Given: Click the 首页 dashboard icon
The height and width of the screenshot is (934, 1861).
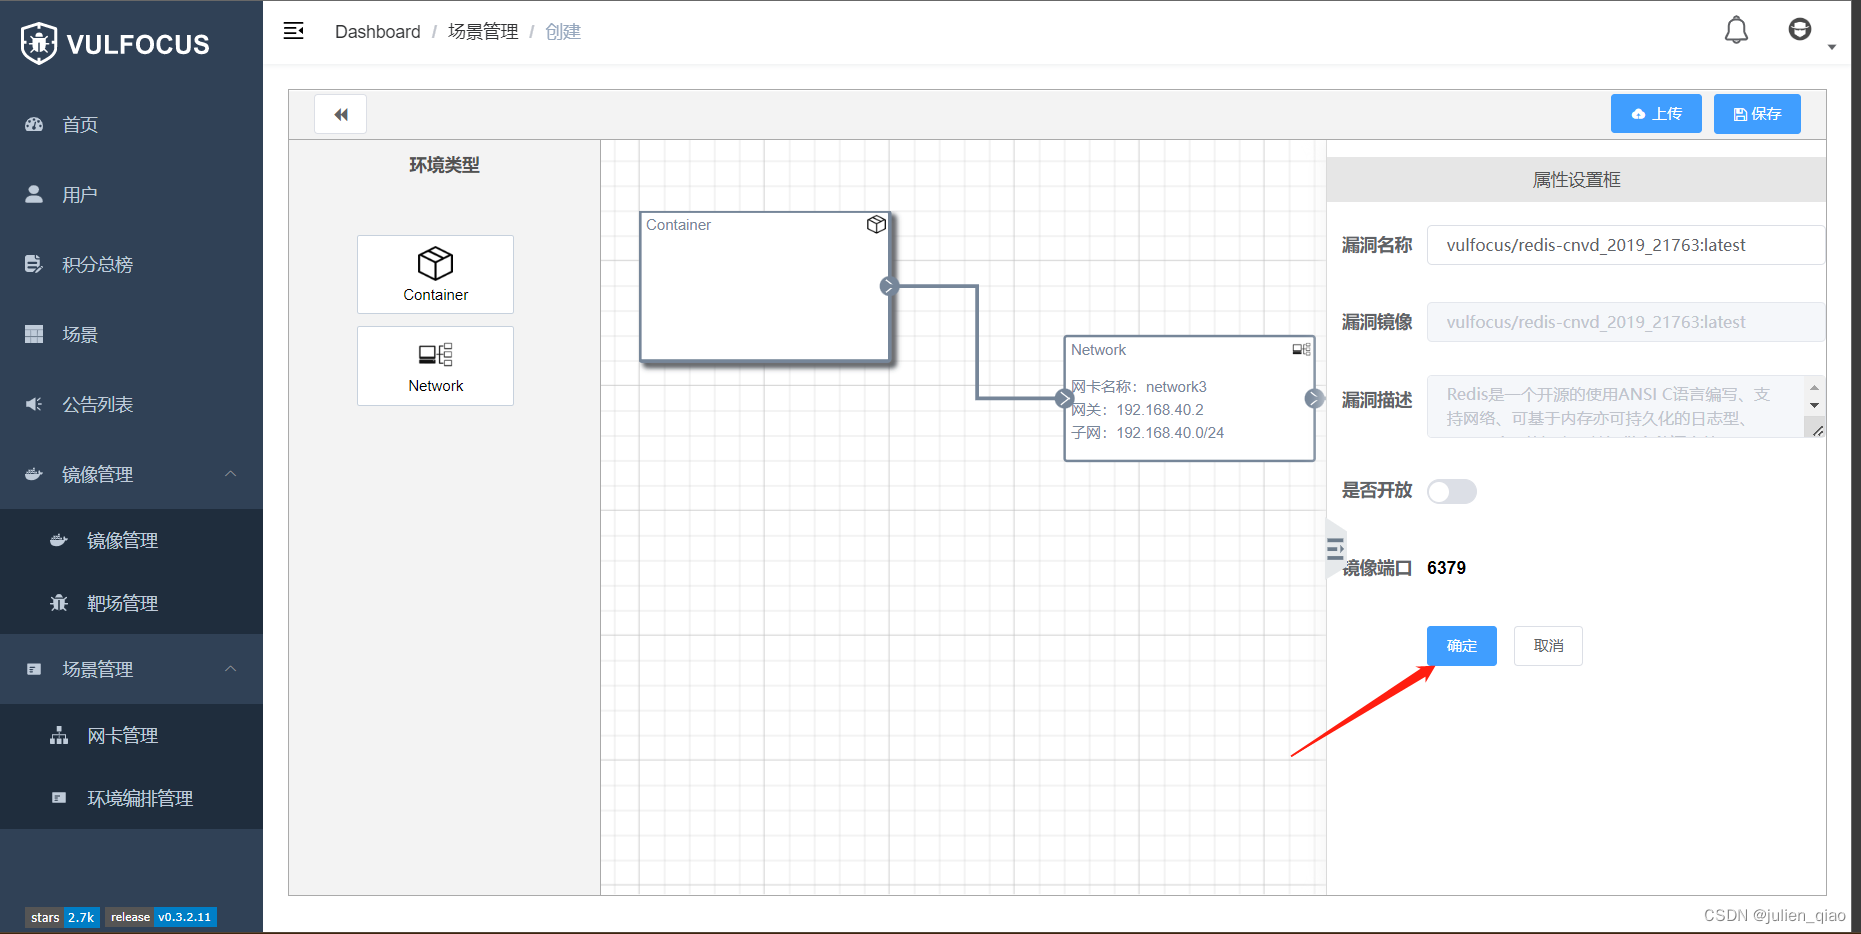Looking at the screenshot, I should click(34, 124).
